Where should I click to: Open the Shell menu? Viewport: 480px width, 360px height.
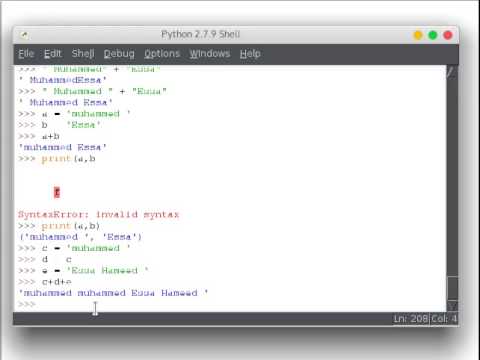[83, 54]
